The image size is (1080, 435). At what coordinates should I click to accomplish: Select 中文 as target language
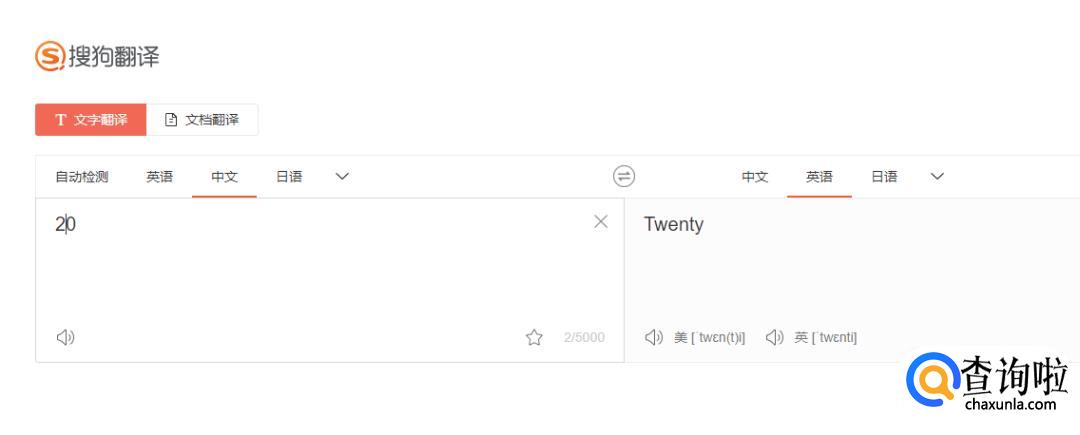pos(754,177)
